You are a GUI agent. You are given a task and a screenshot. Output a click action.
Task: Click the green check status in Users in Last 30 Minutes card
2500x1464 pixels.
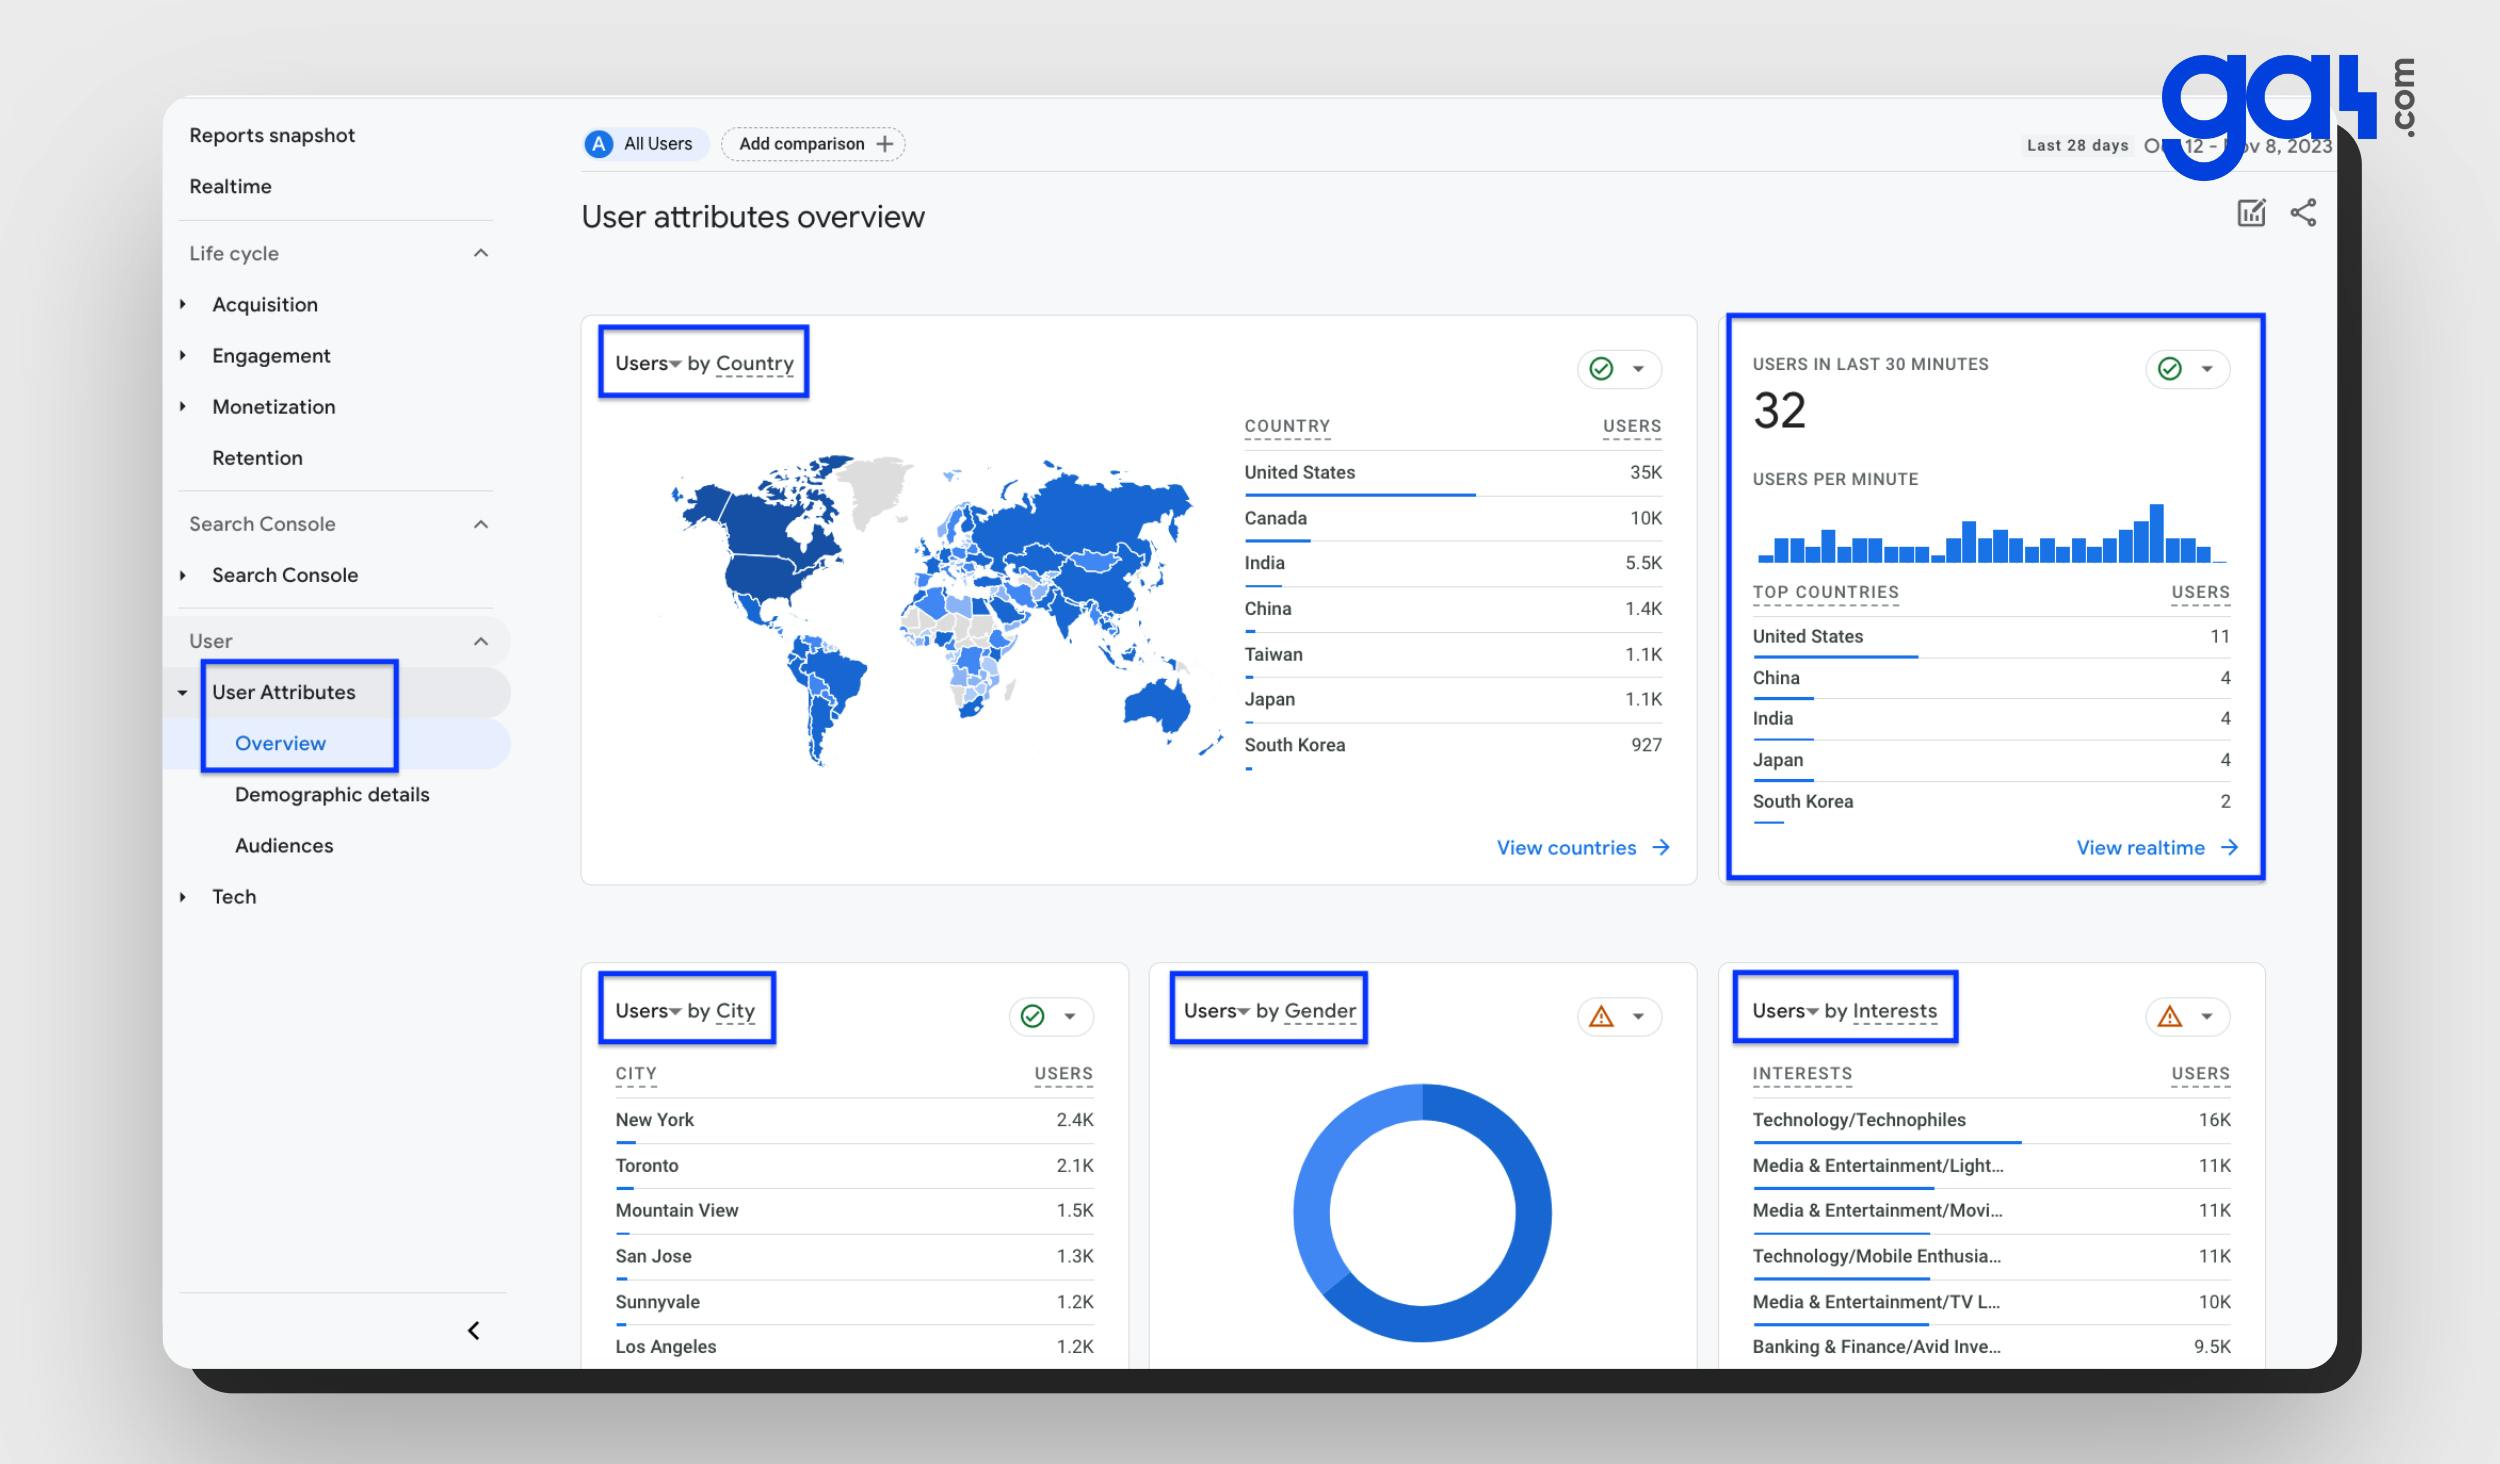2169,369
